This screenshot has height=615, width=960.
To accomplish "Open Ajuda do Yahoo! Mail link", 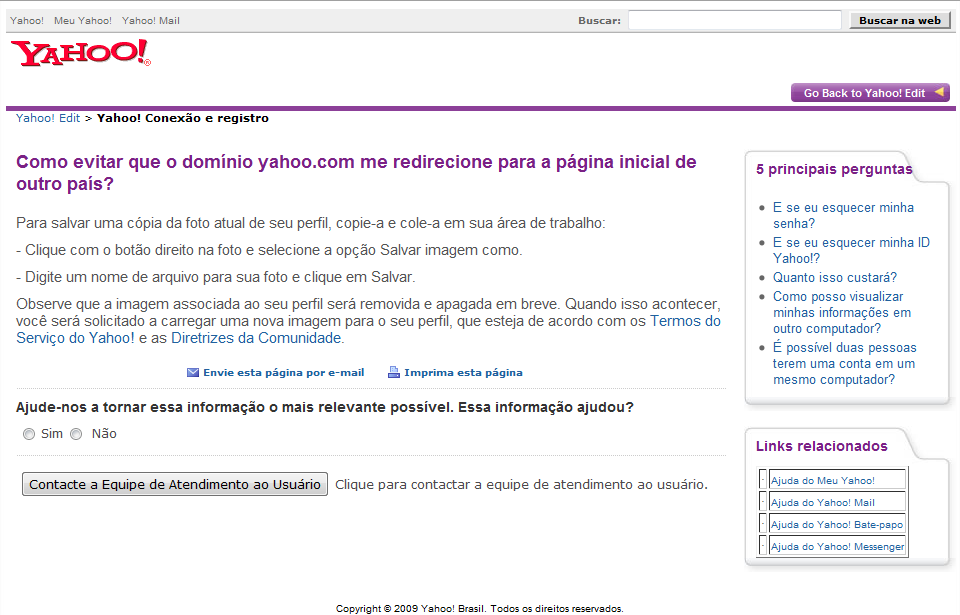I will pos(822,502).
